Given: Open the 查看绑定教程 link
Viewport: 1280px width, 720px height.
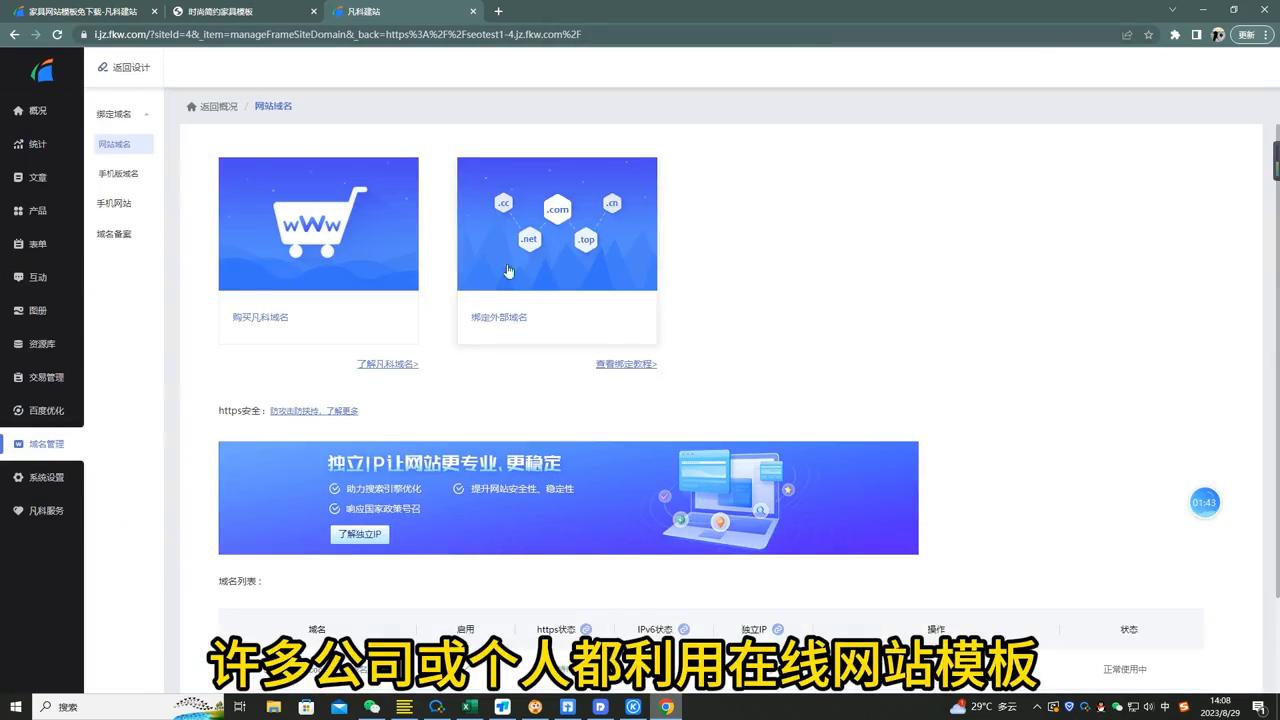Looking at the screenshot, I should pos(626,363).
